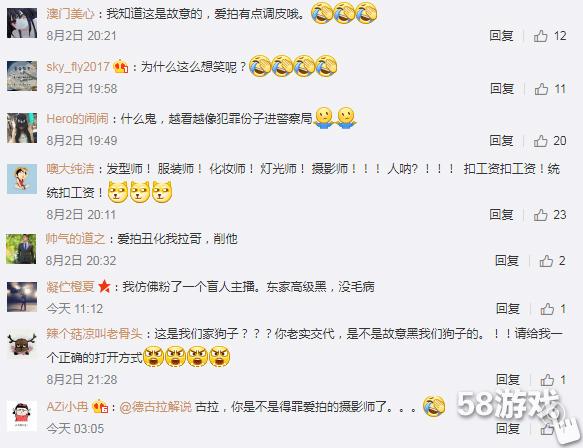Open the avatar of 澳门美心
Viewport: 583px width, 448px height.
click(x=22, y=23)
